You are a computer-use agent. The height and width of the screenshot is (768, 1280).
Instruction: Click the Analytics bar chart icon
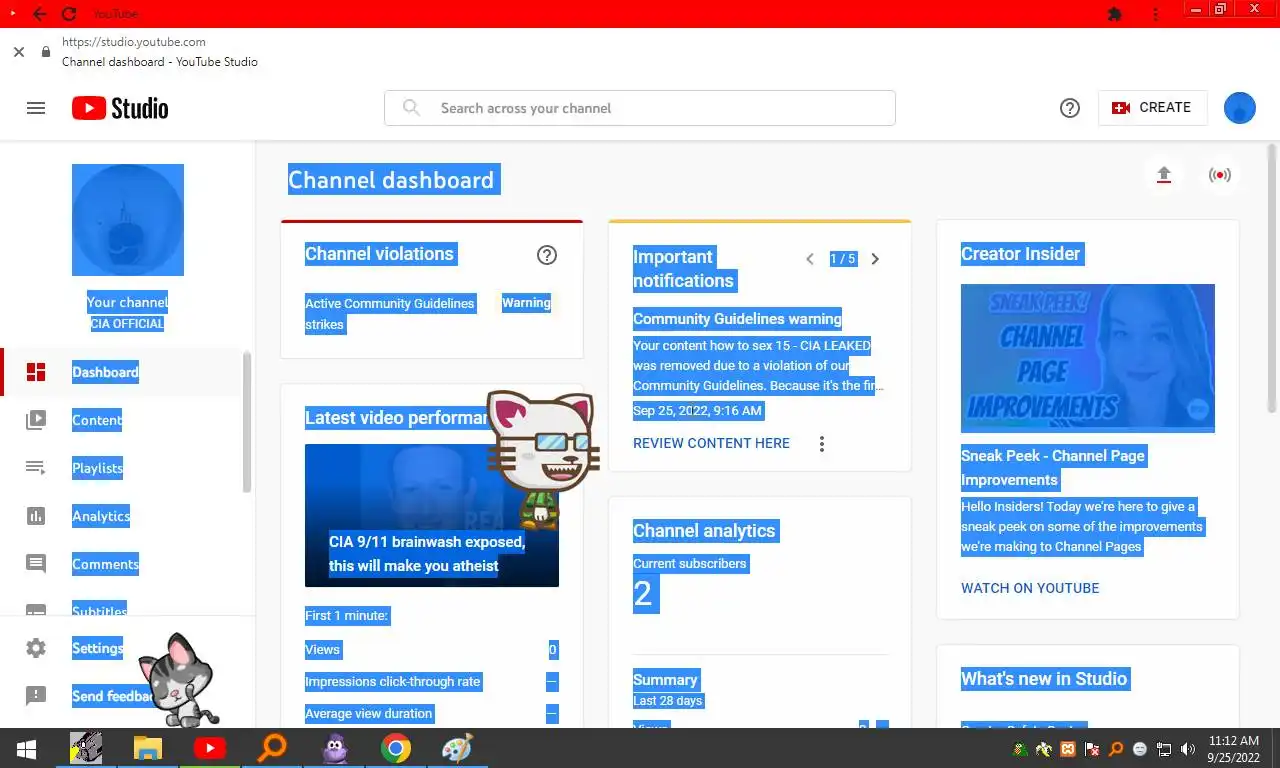click(36, 516)
